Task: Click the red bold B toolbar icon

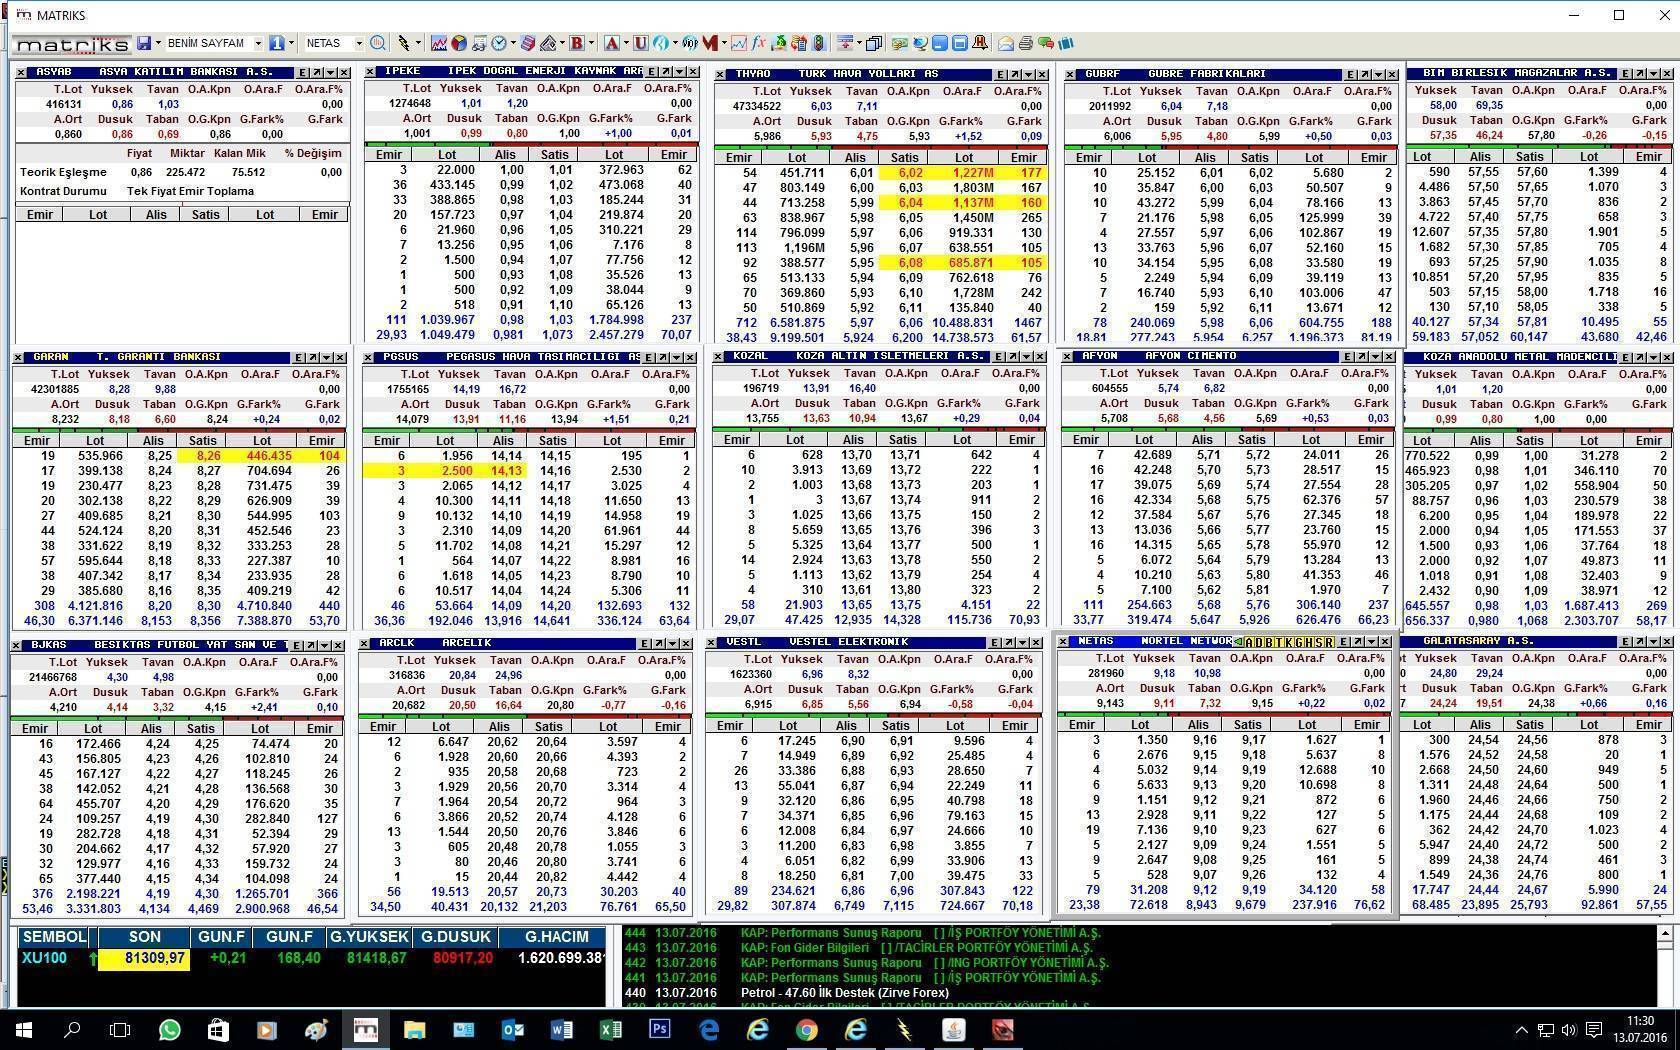Action: tap(576, 43)
